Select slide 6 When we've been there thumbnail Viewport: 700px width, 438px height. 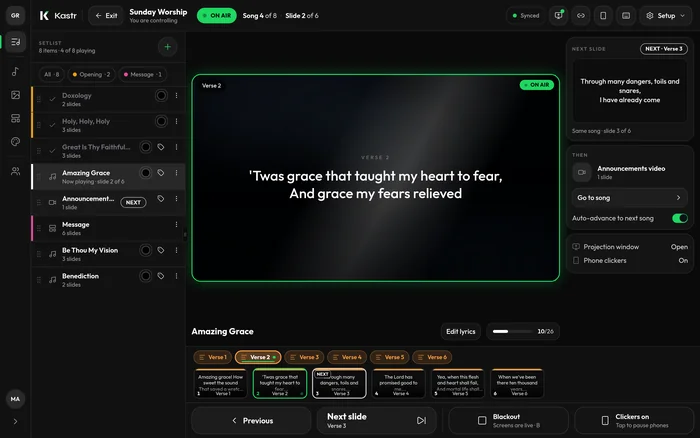[x=517, y=383]
